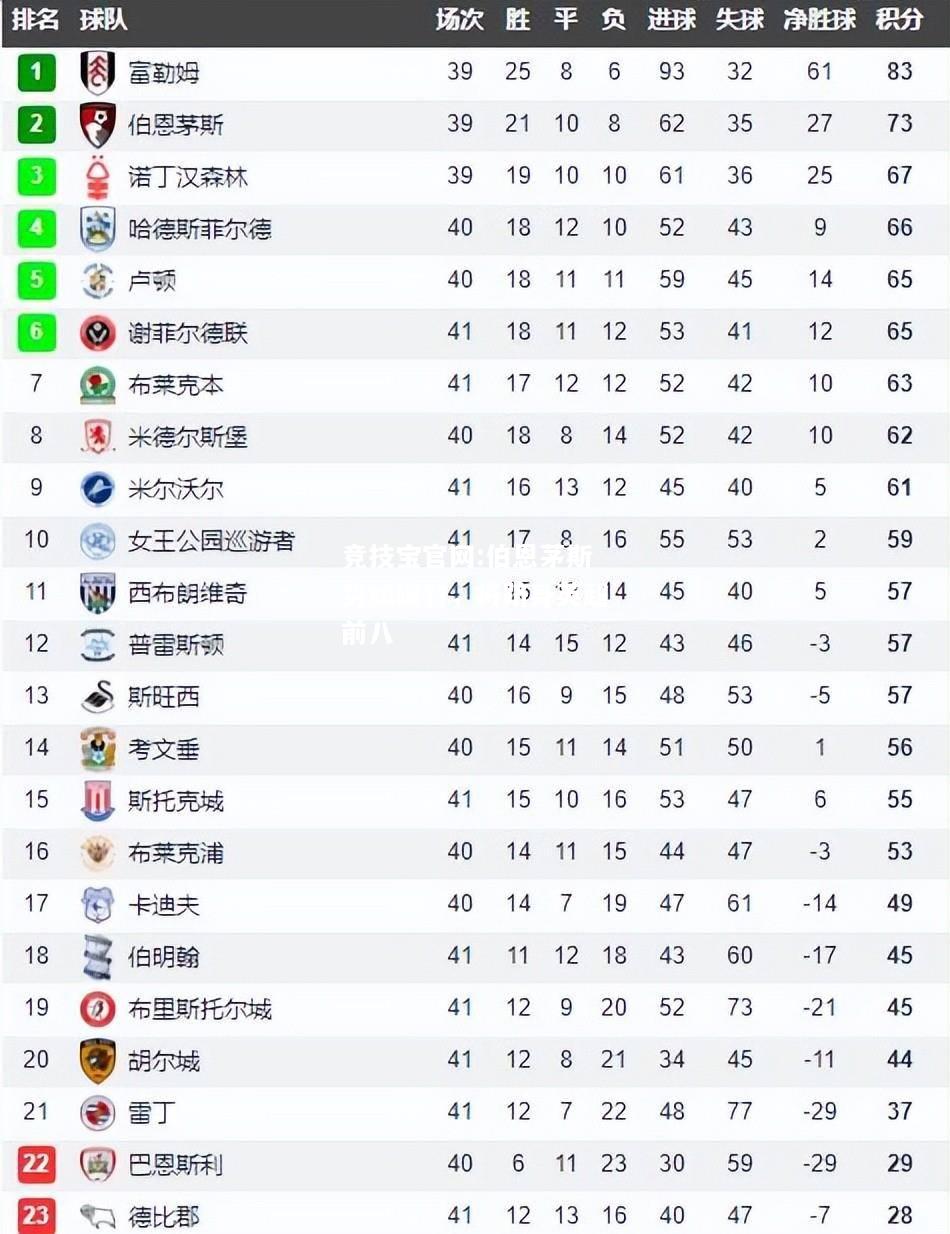Click the Bournemouth club crest in row 2
Image resolution: width=950 pixels, height=1234 pixels.
tap(98, 124)
